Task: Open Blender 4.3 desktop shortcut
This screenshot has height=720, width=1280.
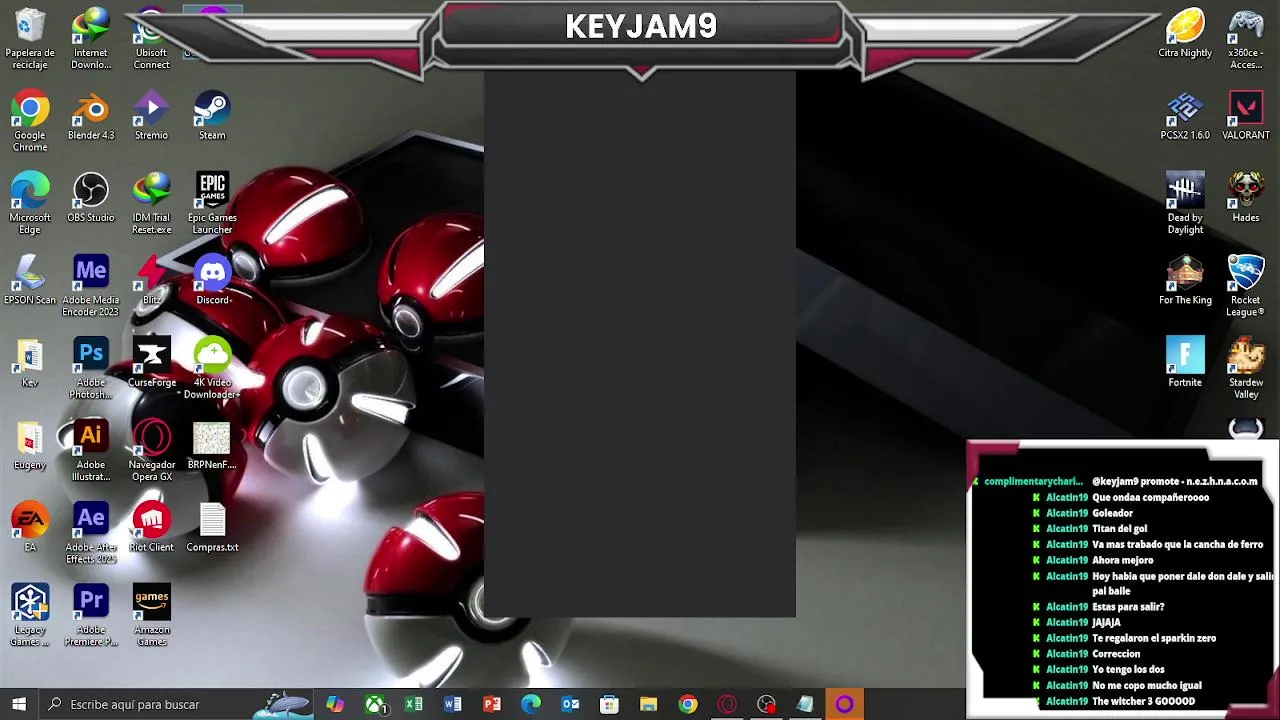Action: point(91,115)
